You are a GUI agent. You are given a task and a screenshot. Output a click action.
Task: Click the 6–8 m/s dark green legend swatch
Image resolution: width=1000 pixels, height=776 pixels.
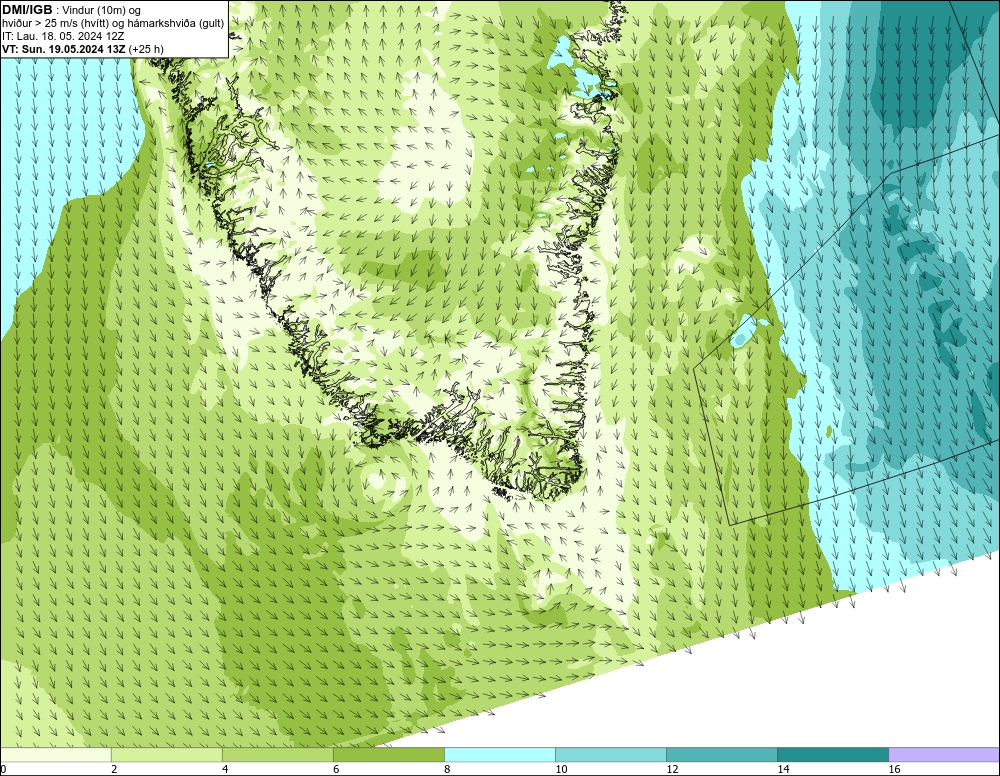pos(389,755)
